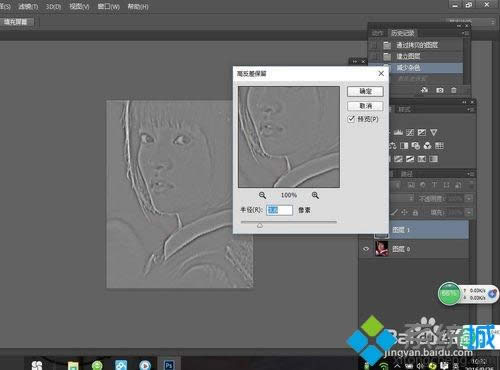Hide the 图层 0 layer eye

click(x=366, y=249)
